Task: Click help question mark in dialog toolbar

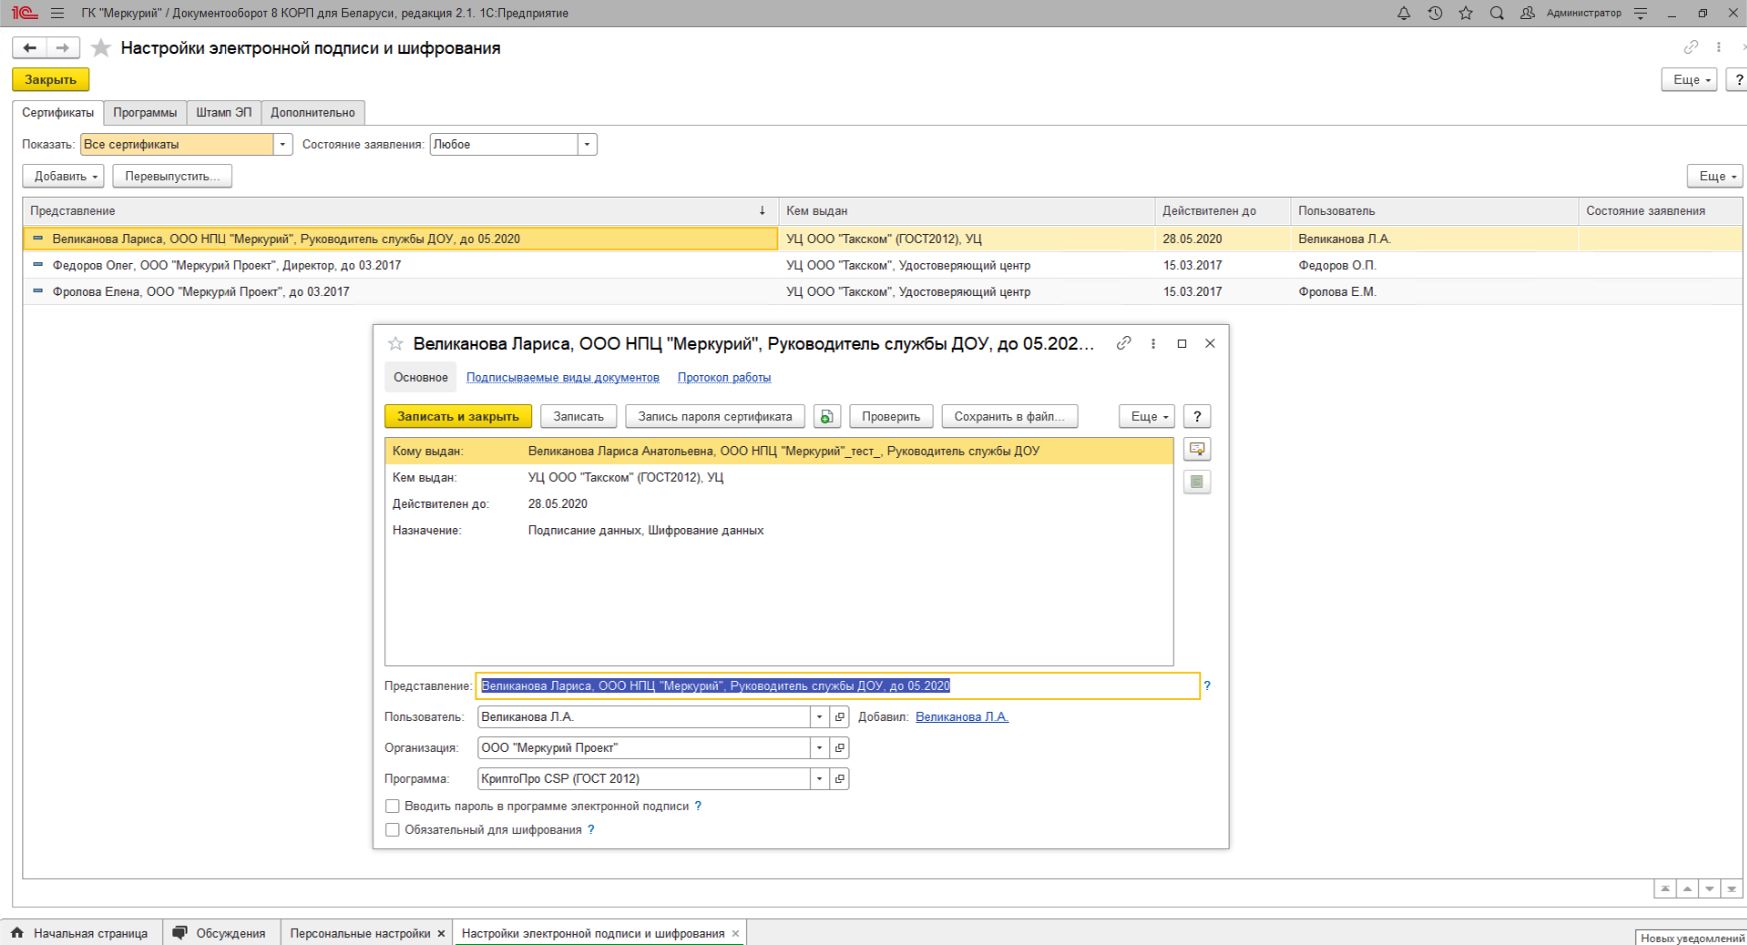Action: (x=1197, y=416)
